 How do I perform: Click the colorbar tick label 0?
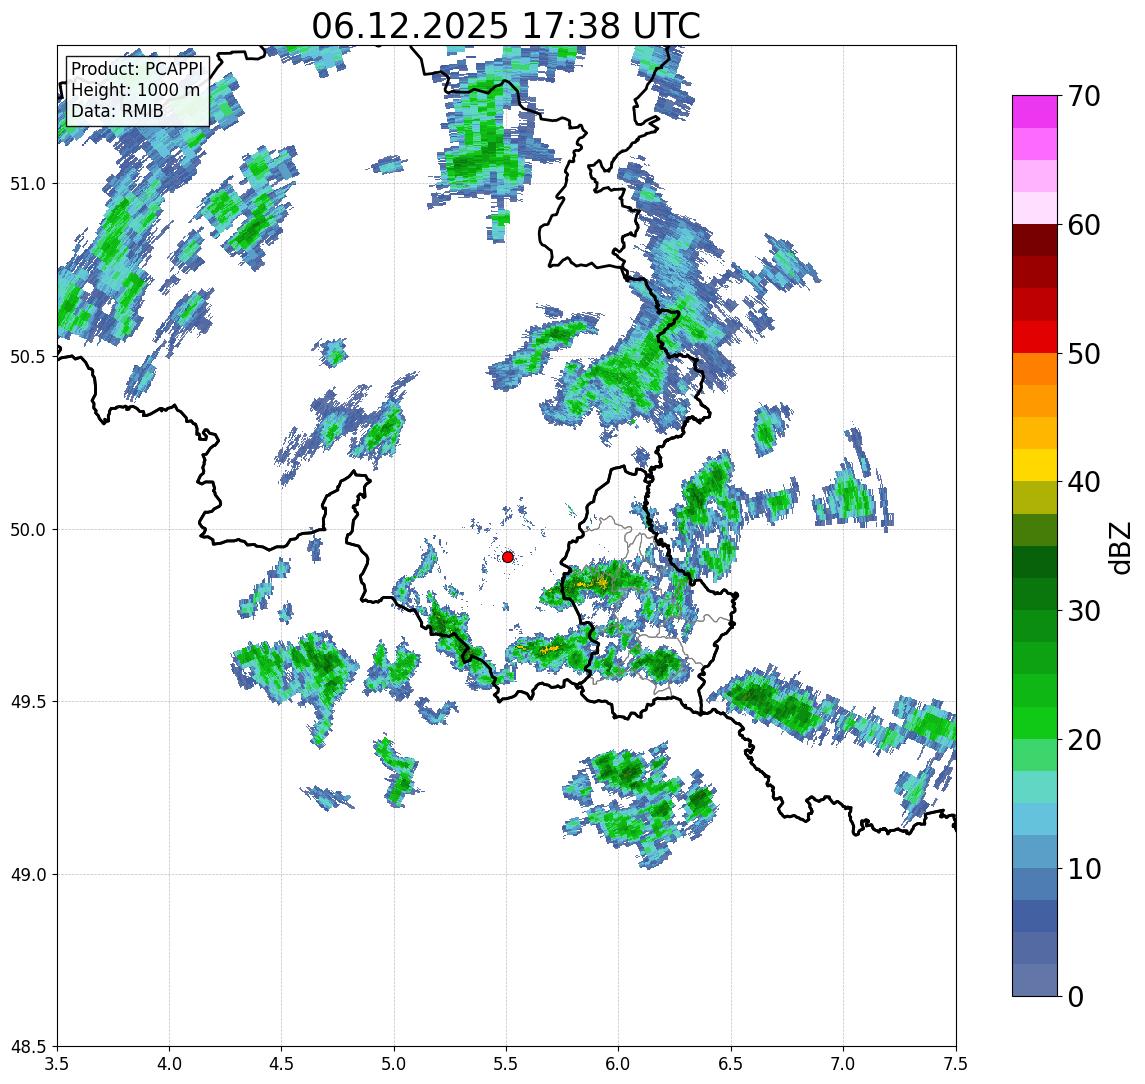[1076, 996]
